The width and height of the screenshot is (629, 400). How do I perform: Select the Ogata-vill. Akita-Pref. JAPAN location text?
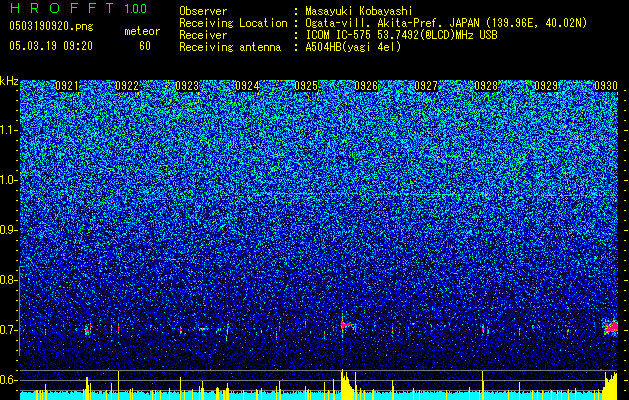[x=446, y=23]
